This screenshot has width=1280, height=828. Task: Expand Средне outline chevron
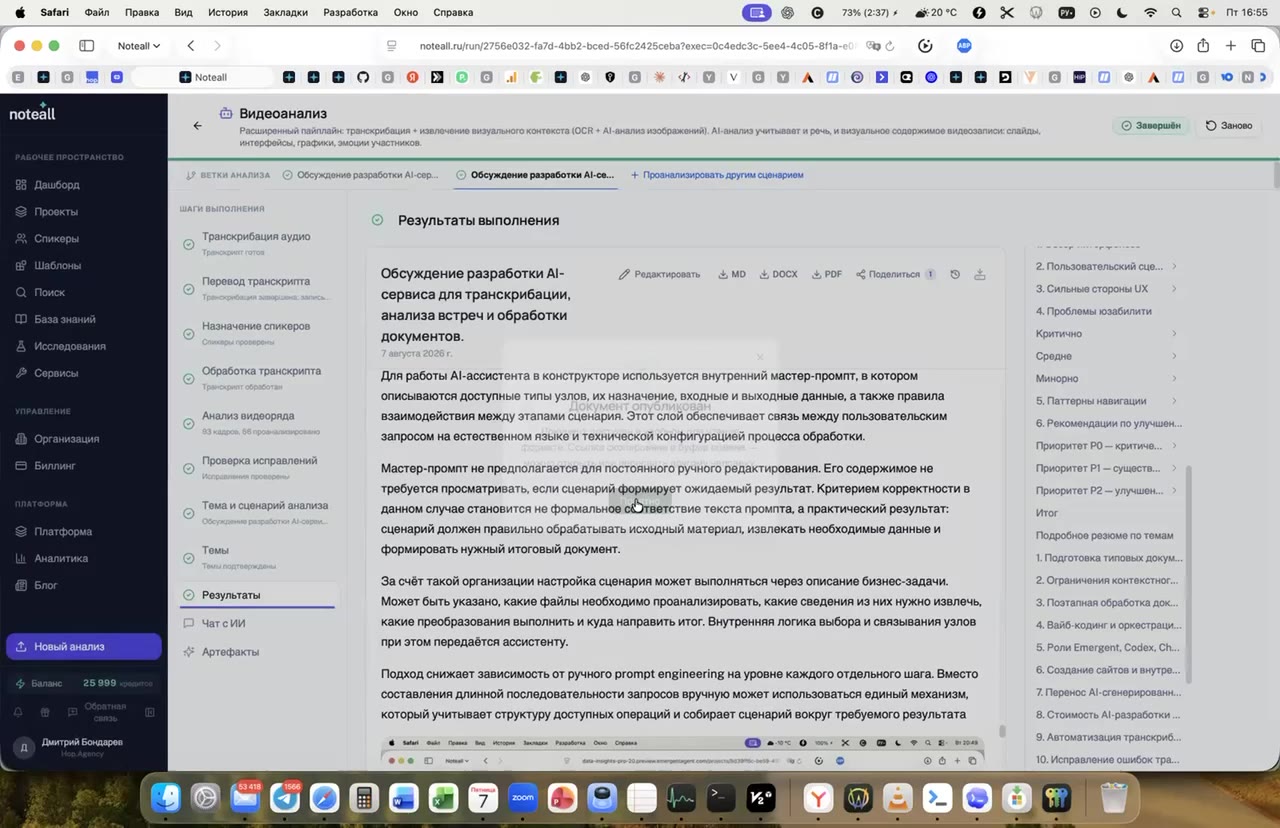[x=1174, y=356]
